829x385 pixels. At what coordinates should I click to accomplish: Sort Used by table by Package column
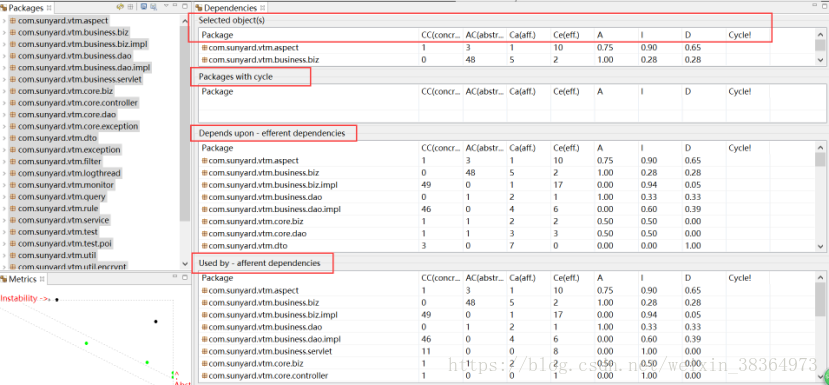click(309, 278)
